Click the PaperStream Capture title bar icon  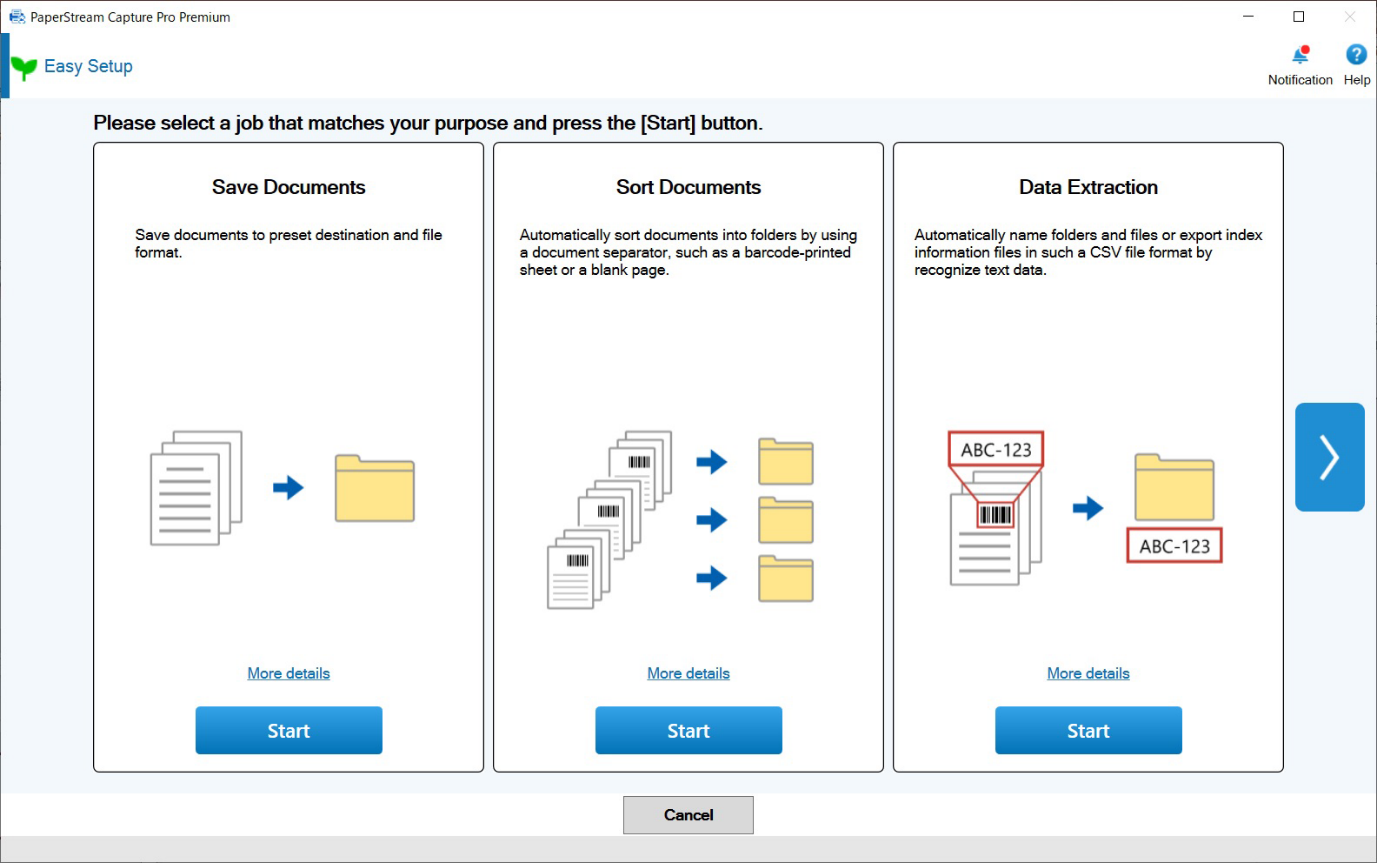point(17,17)
